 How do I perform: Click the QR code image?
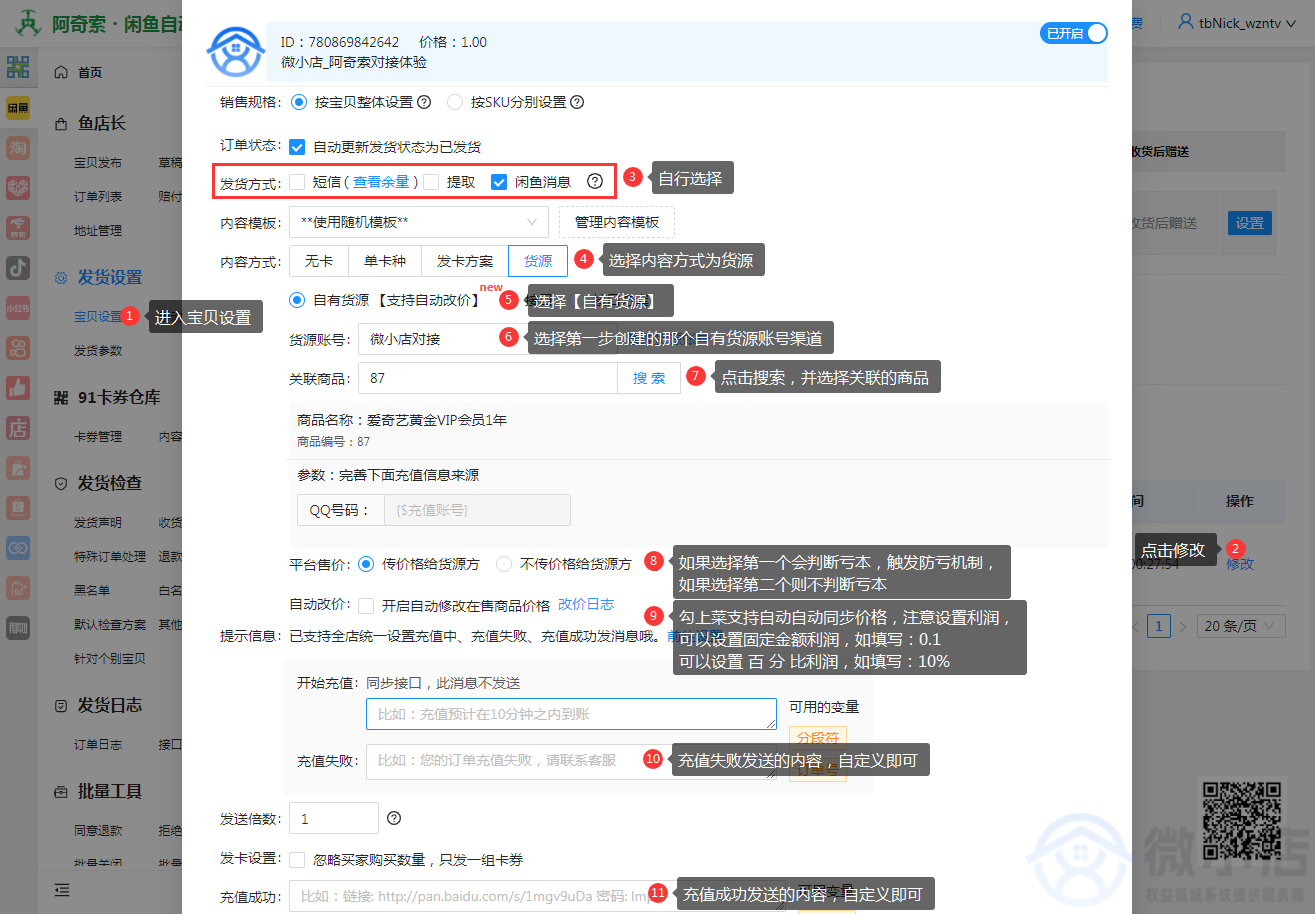pyautogui.click(x=1242, y=821)
